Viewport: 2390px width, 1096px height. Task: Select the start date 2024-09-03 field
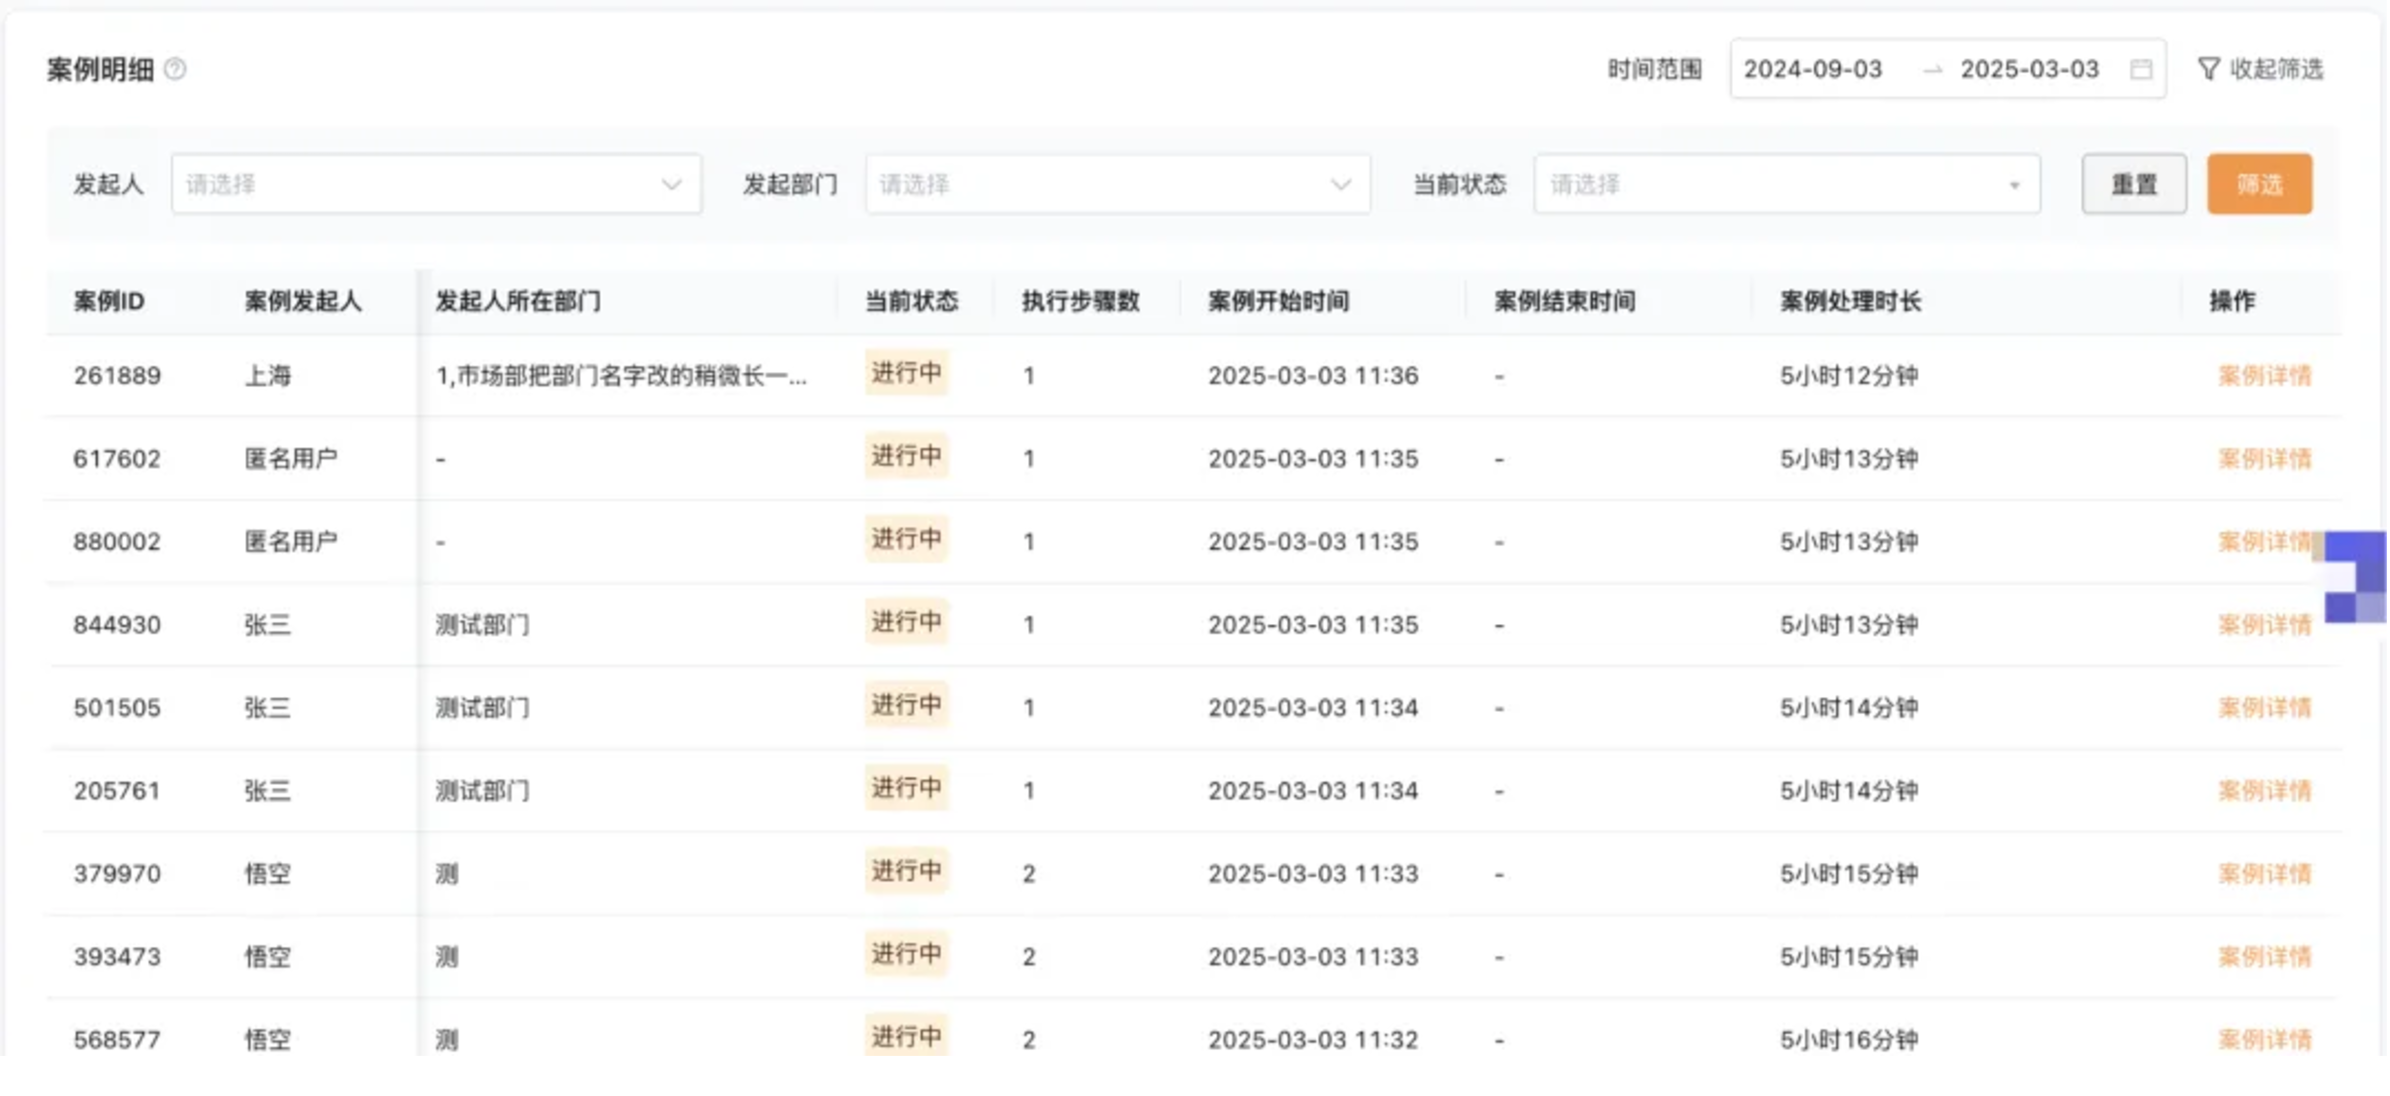(x=1813, y=69)
